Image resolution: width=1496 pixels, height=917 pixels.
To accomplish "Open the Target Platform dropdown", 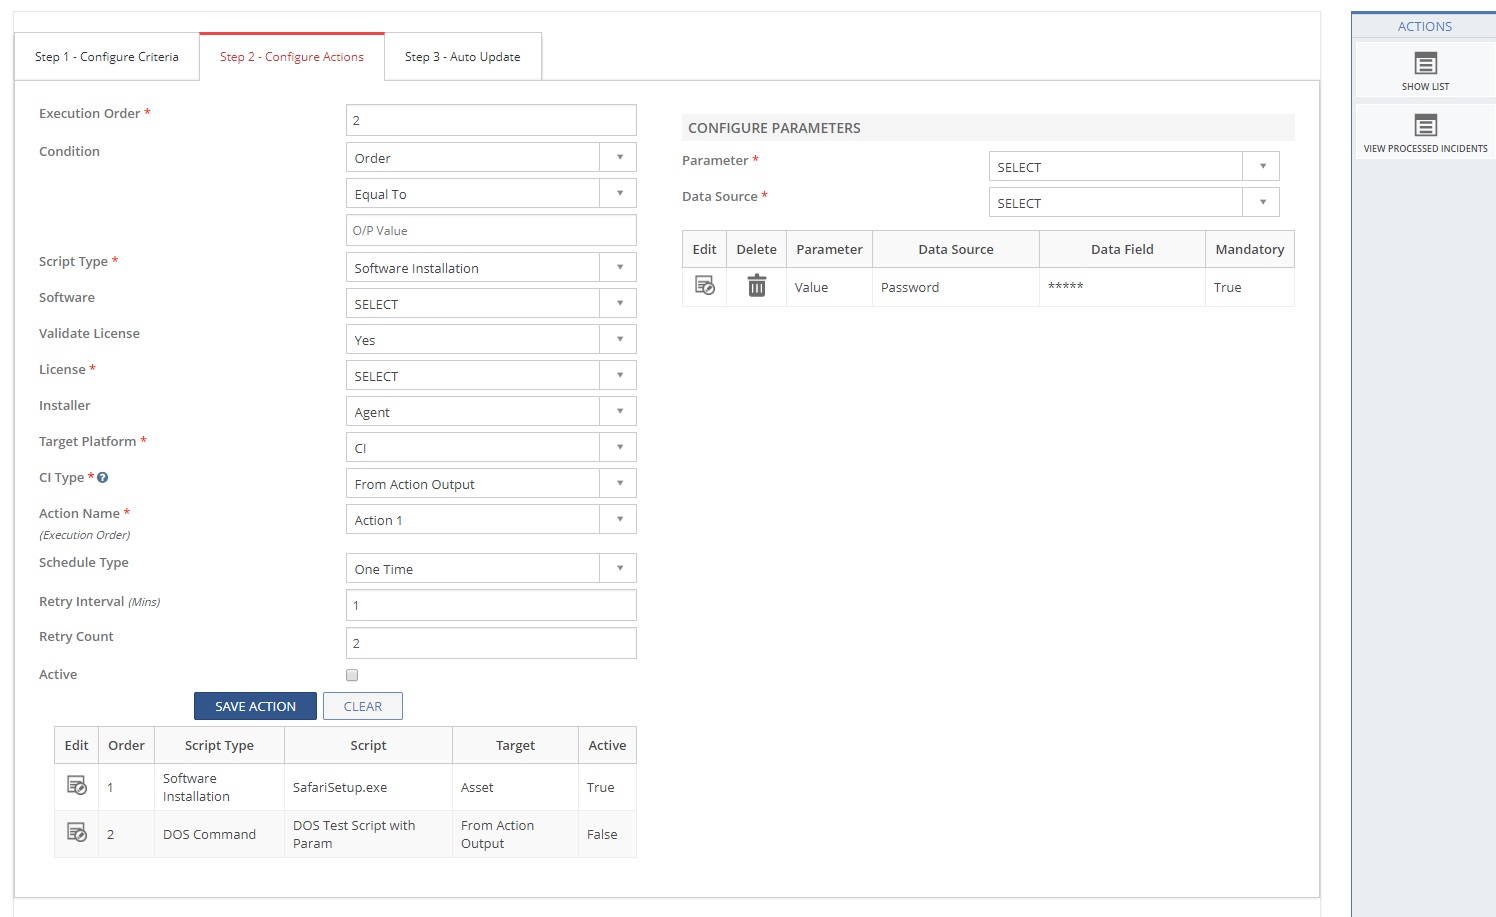I will pyautogui.click(x=490, y=447).
